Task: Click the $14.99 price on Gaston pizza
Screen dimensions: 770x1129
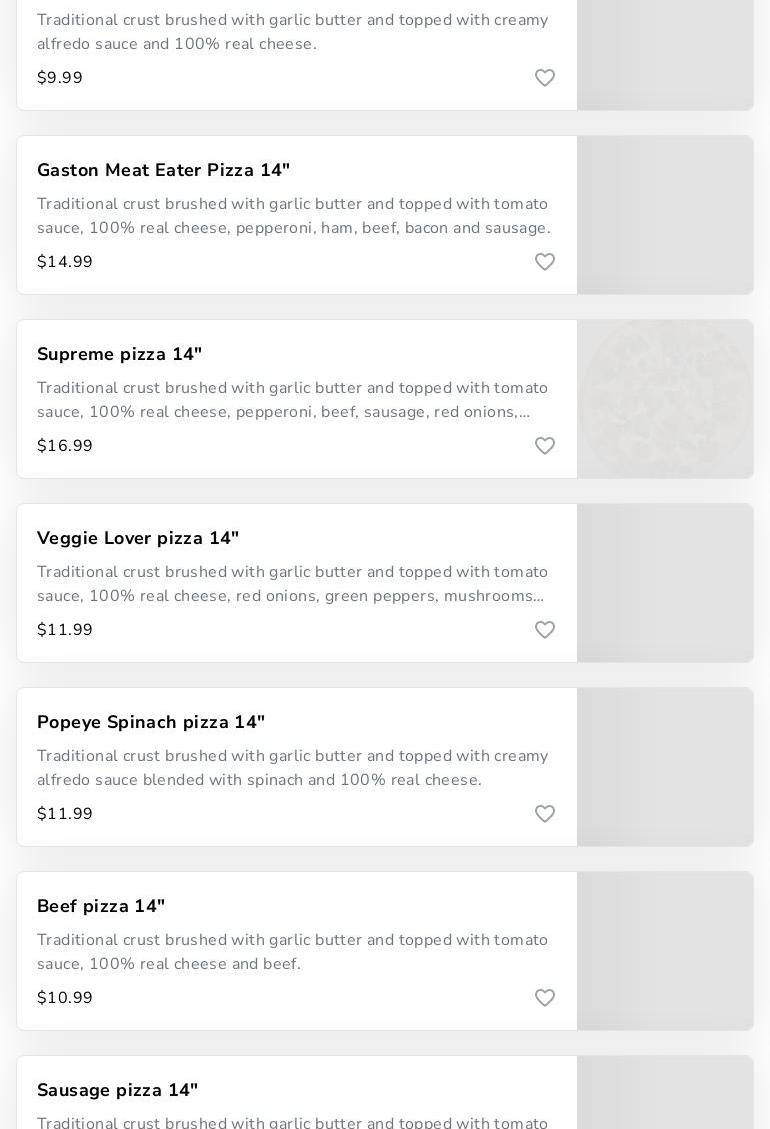Action: (x=65, y=261)
